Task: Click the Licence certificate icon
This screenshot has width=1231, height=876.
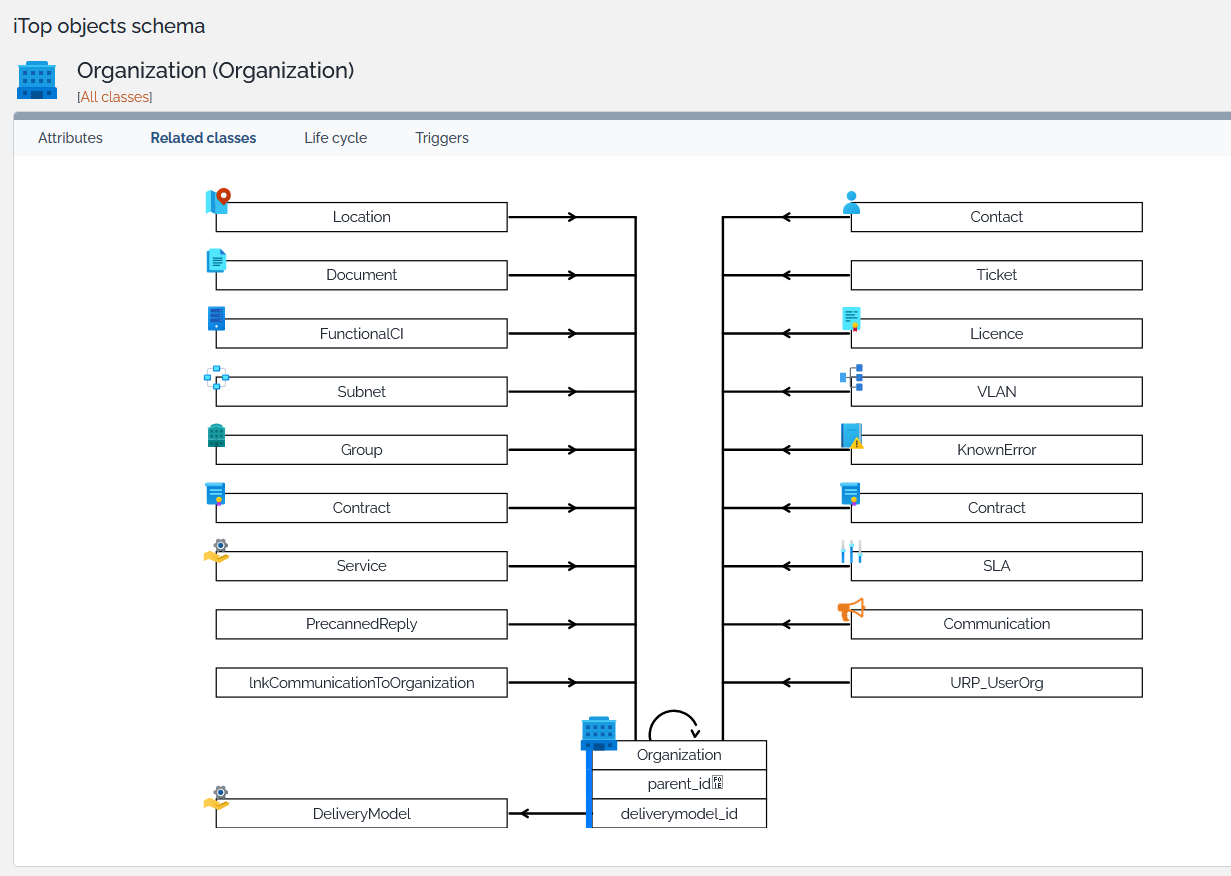Action: click(x=851, y=319)
